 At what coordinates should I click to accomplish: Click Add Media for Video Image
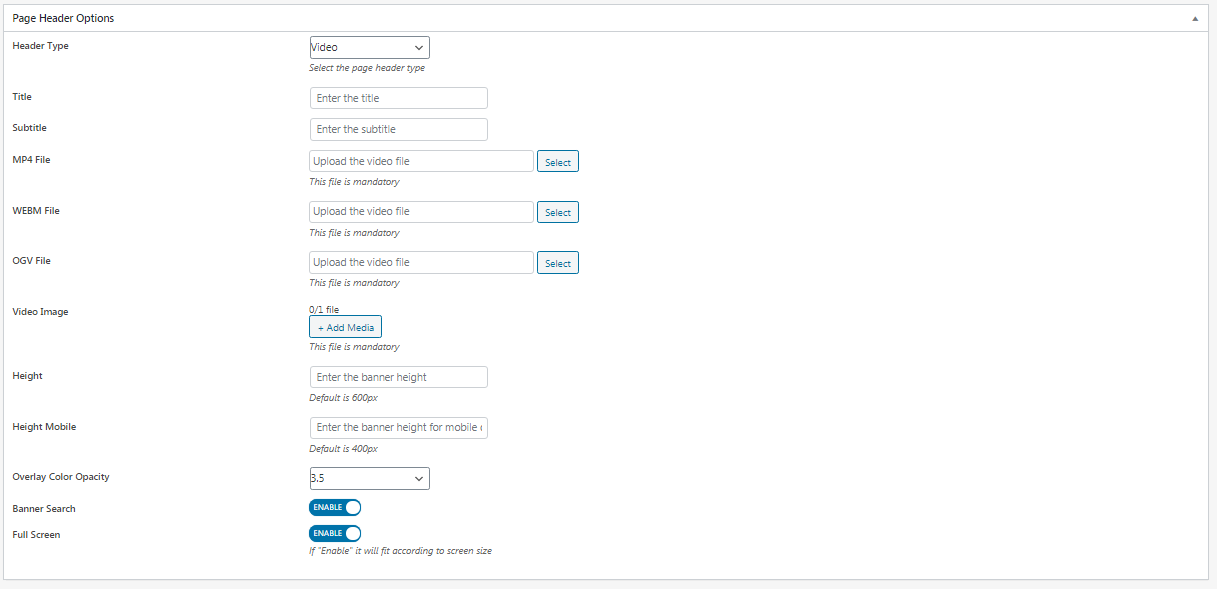click(345, 327)
